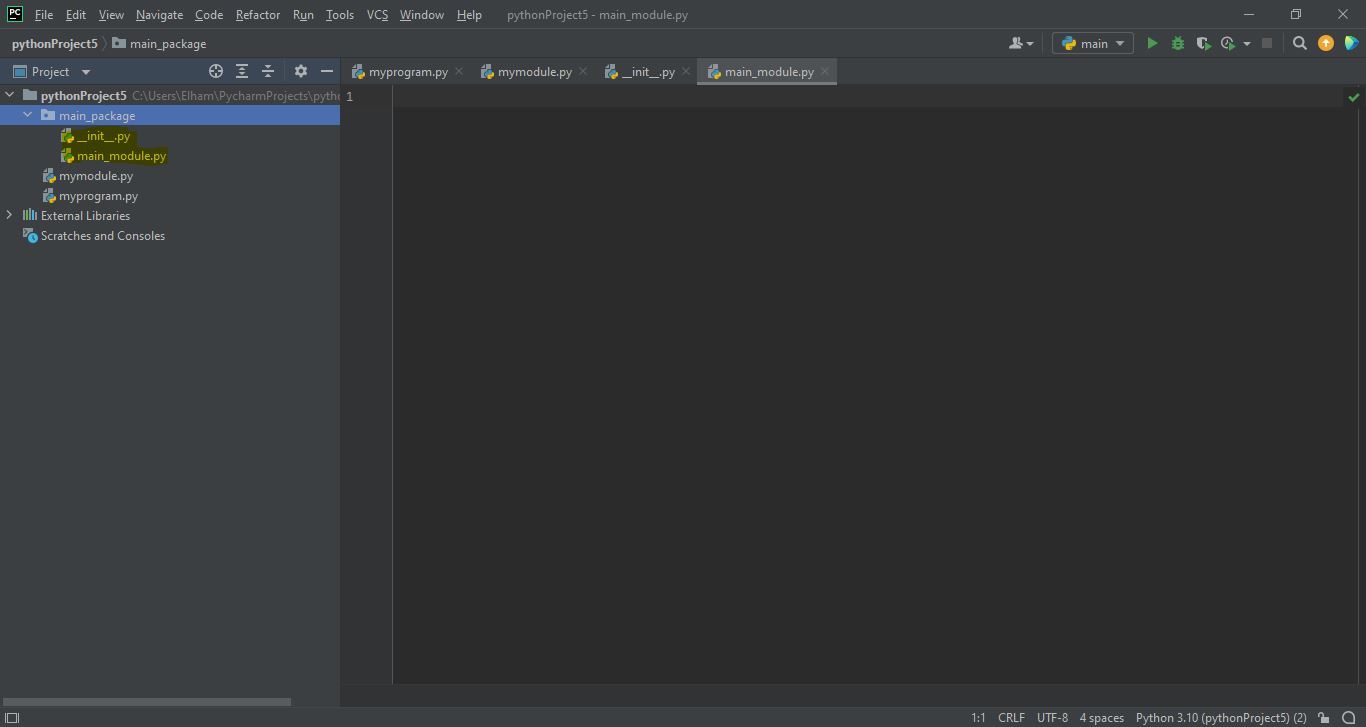This screenshot has width=1366, height=727.
Task: Open the Refactor menu
Action: 257,15
